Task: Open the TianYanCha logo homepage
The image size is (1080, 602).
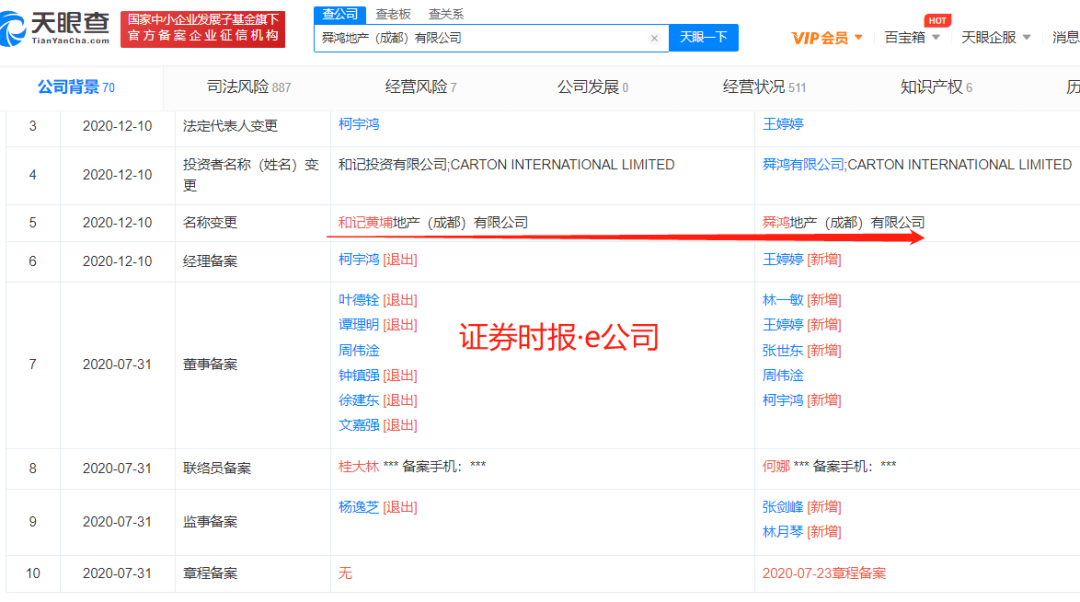Action: [55, 29]
